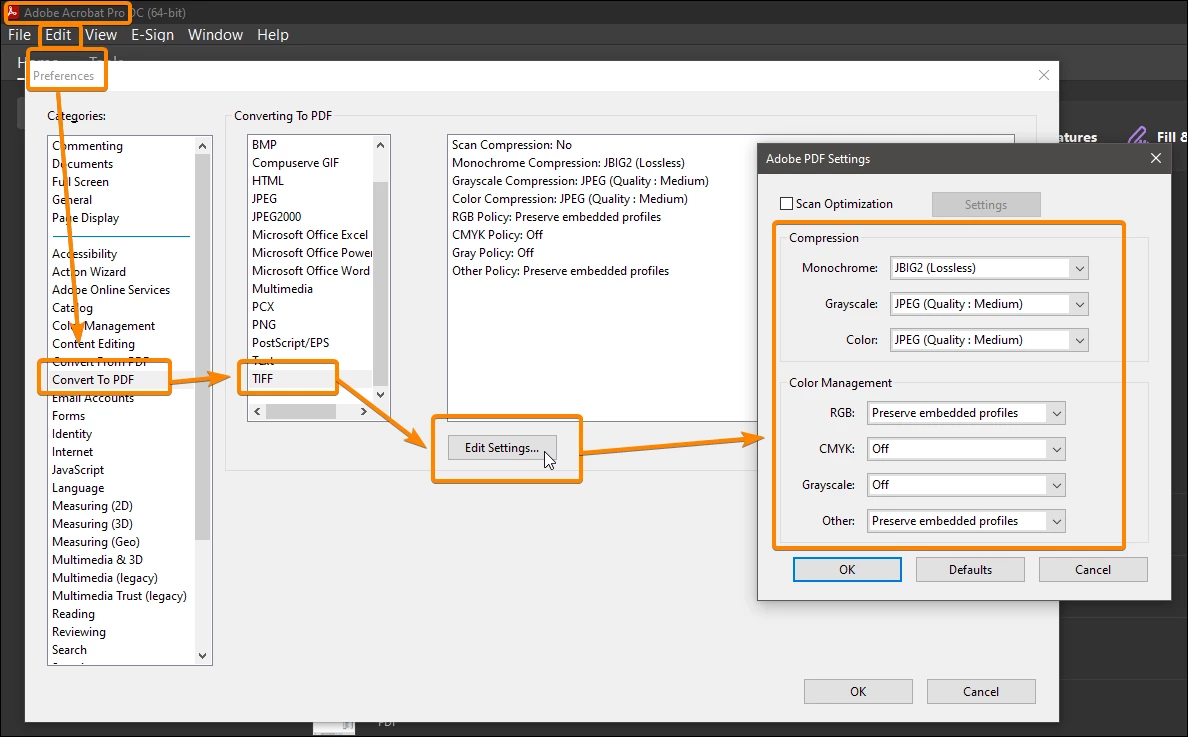
Task: Click the Adobe Acrobat title bar icon
Action: point(12,12)
